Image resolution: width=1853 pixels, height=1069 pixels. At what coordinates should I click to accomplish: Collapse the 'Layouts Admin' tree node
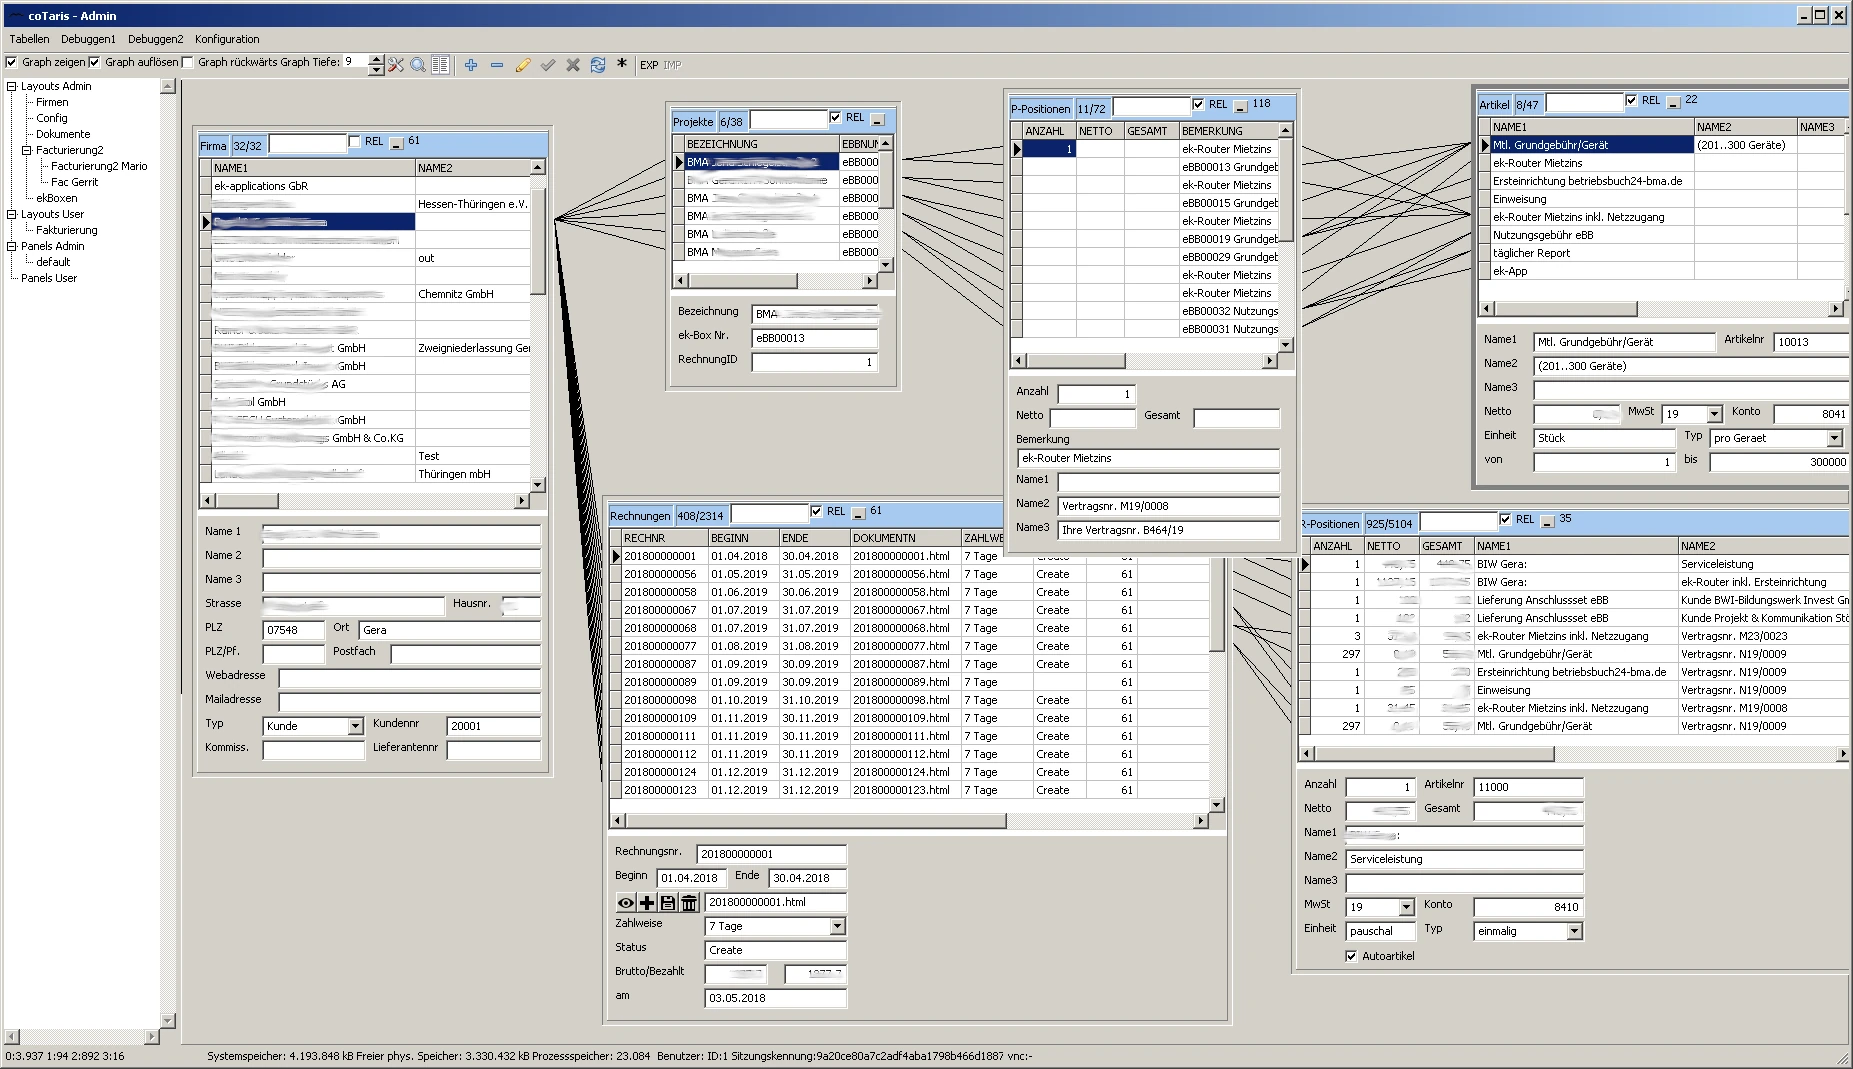12,86
